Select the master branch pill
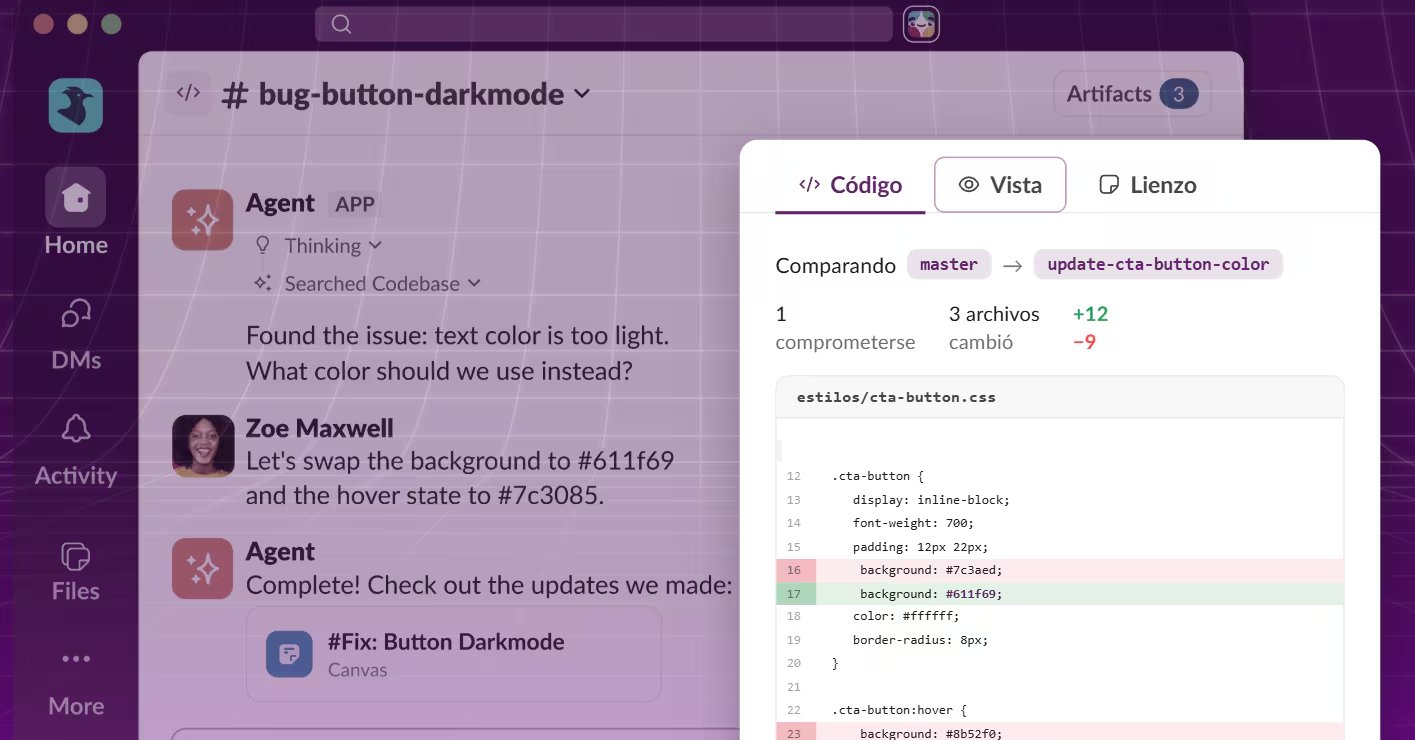Screen dimensions: 1415x740 (x=949, y=265)
